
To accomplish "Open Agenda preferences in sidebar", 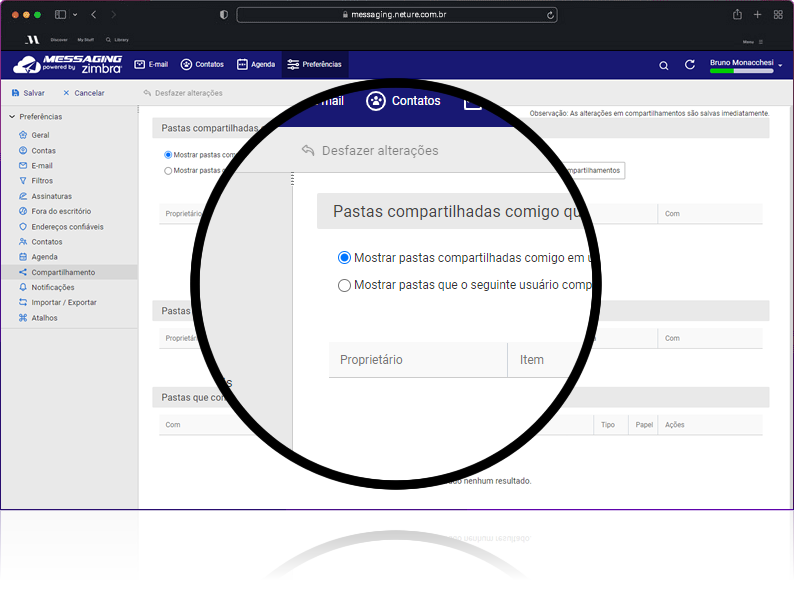I will [x=45, y=257].
